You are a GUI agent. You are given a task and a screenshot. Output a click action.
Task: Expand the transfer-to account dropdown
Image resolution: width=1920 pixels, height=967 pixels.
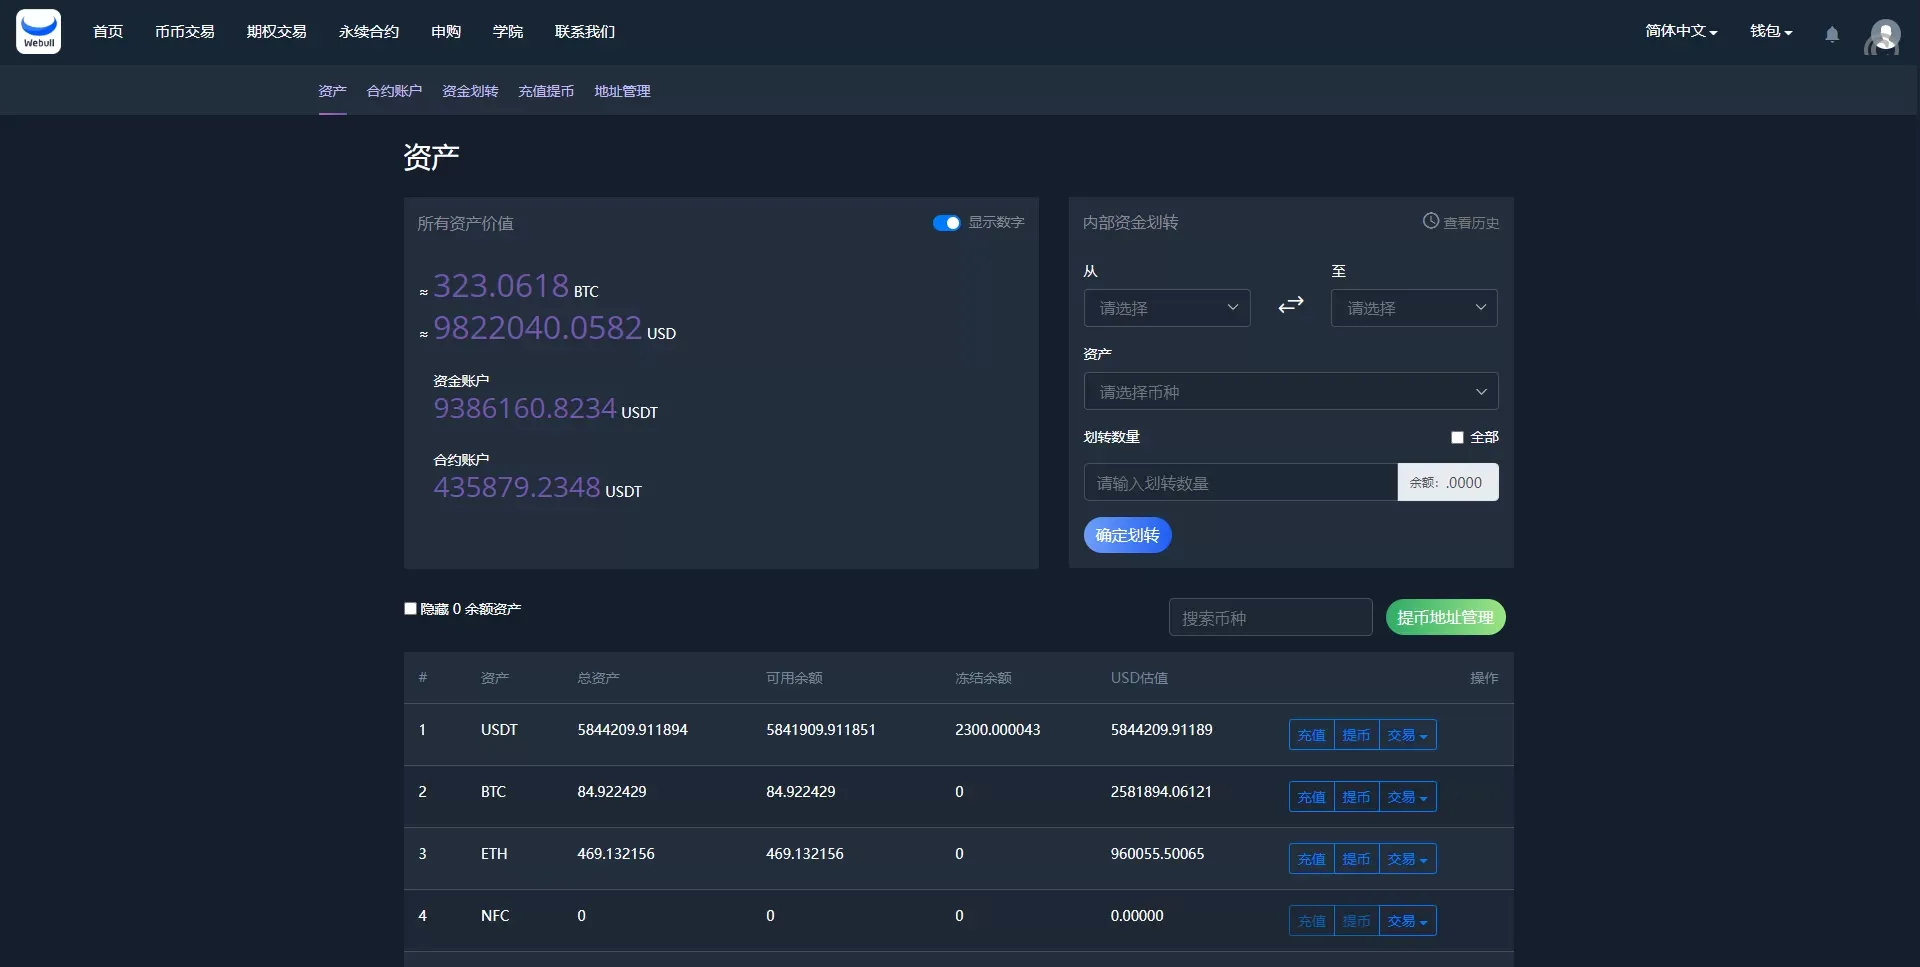click(x=1413, y=308)
